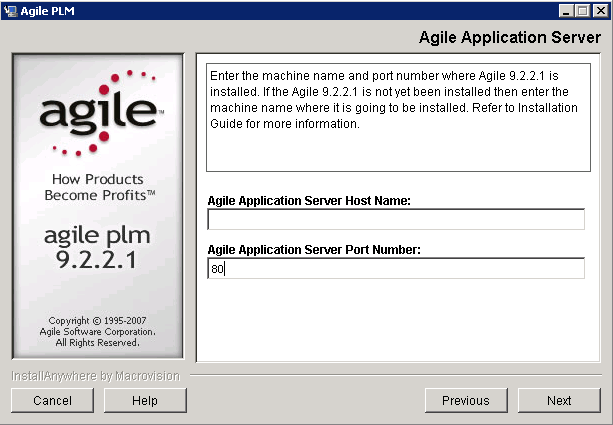The width and height of the screenshot is (613, 425).
Task: Click the Cancel button
Action: tap(52, 400)
